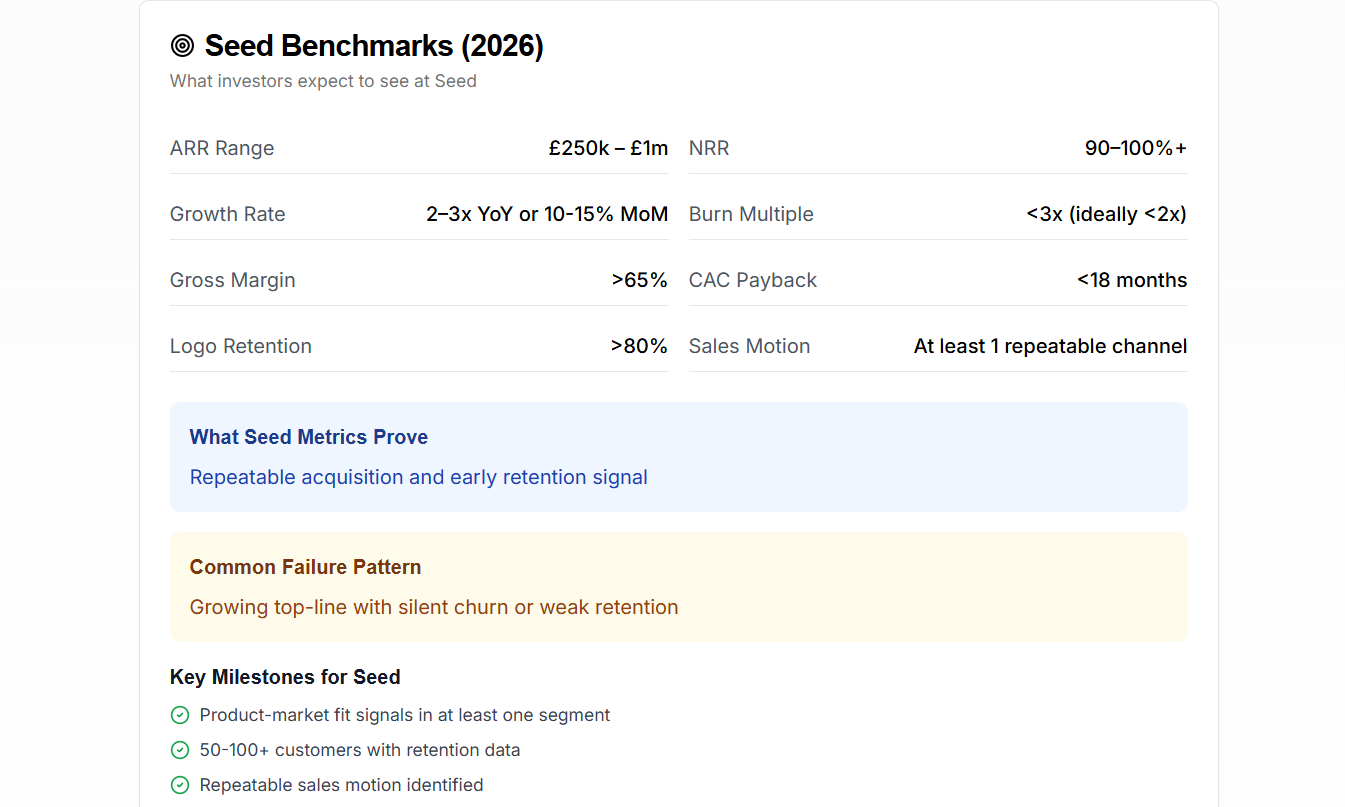Click the CAC Payback label
This screenshot has width=1345, height=807.
[753, 280]
